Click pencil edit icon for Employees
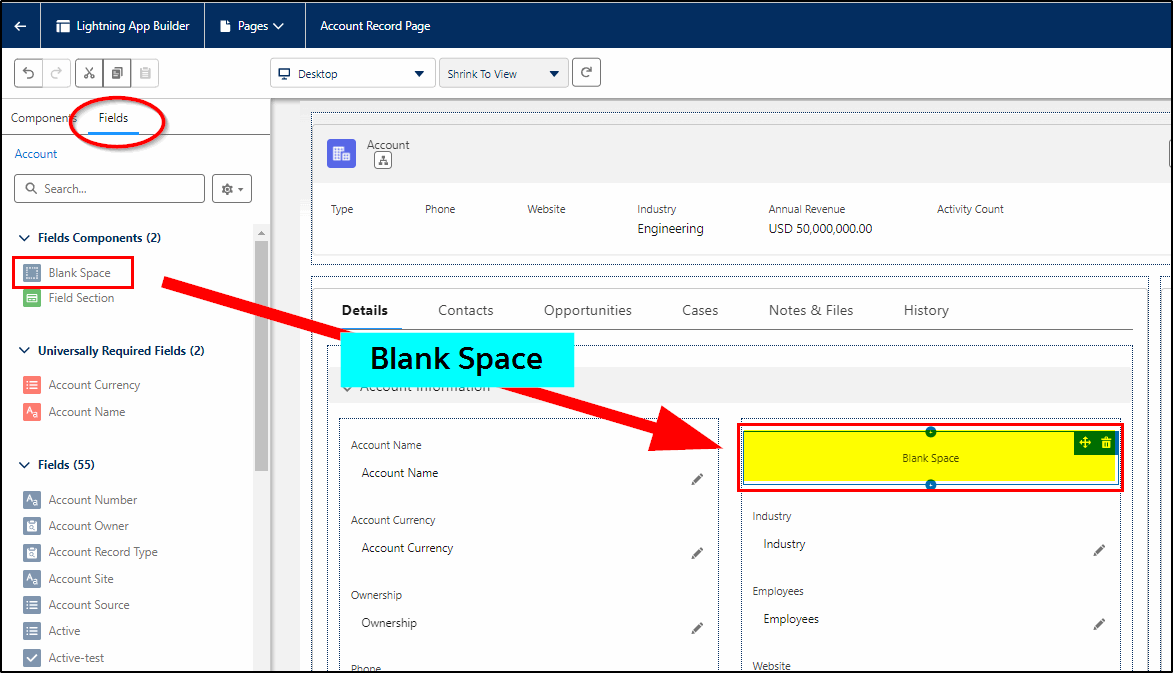Screen dimensions: 1173x673 click(1099, 624)
